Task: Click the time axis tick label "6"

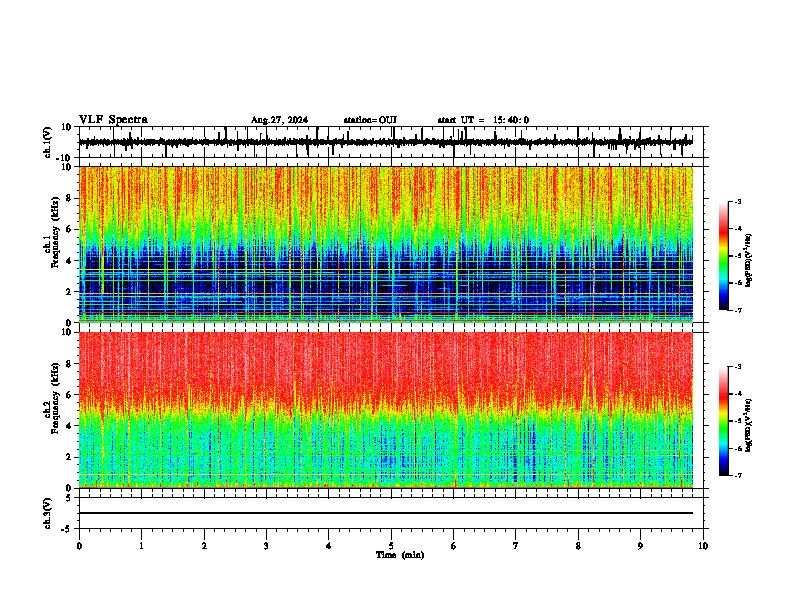Action: pyautogui.click(x=454, y=546)
